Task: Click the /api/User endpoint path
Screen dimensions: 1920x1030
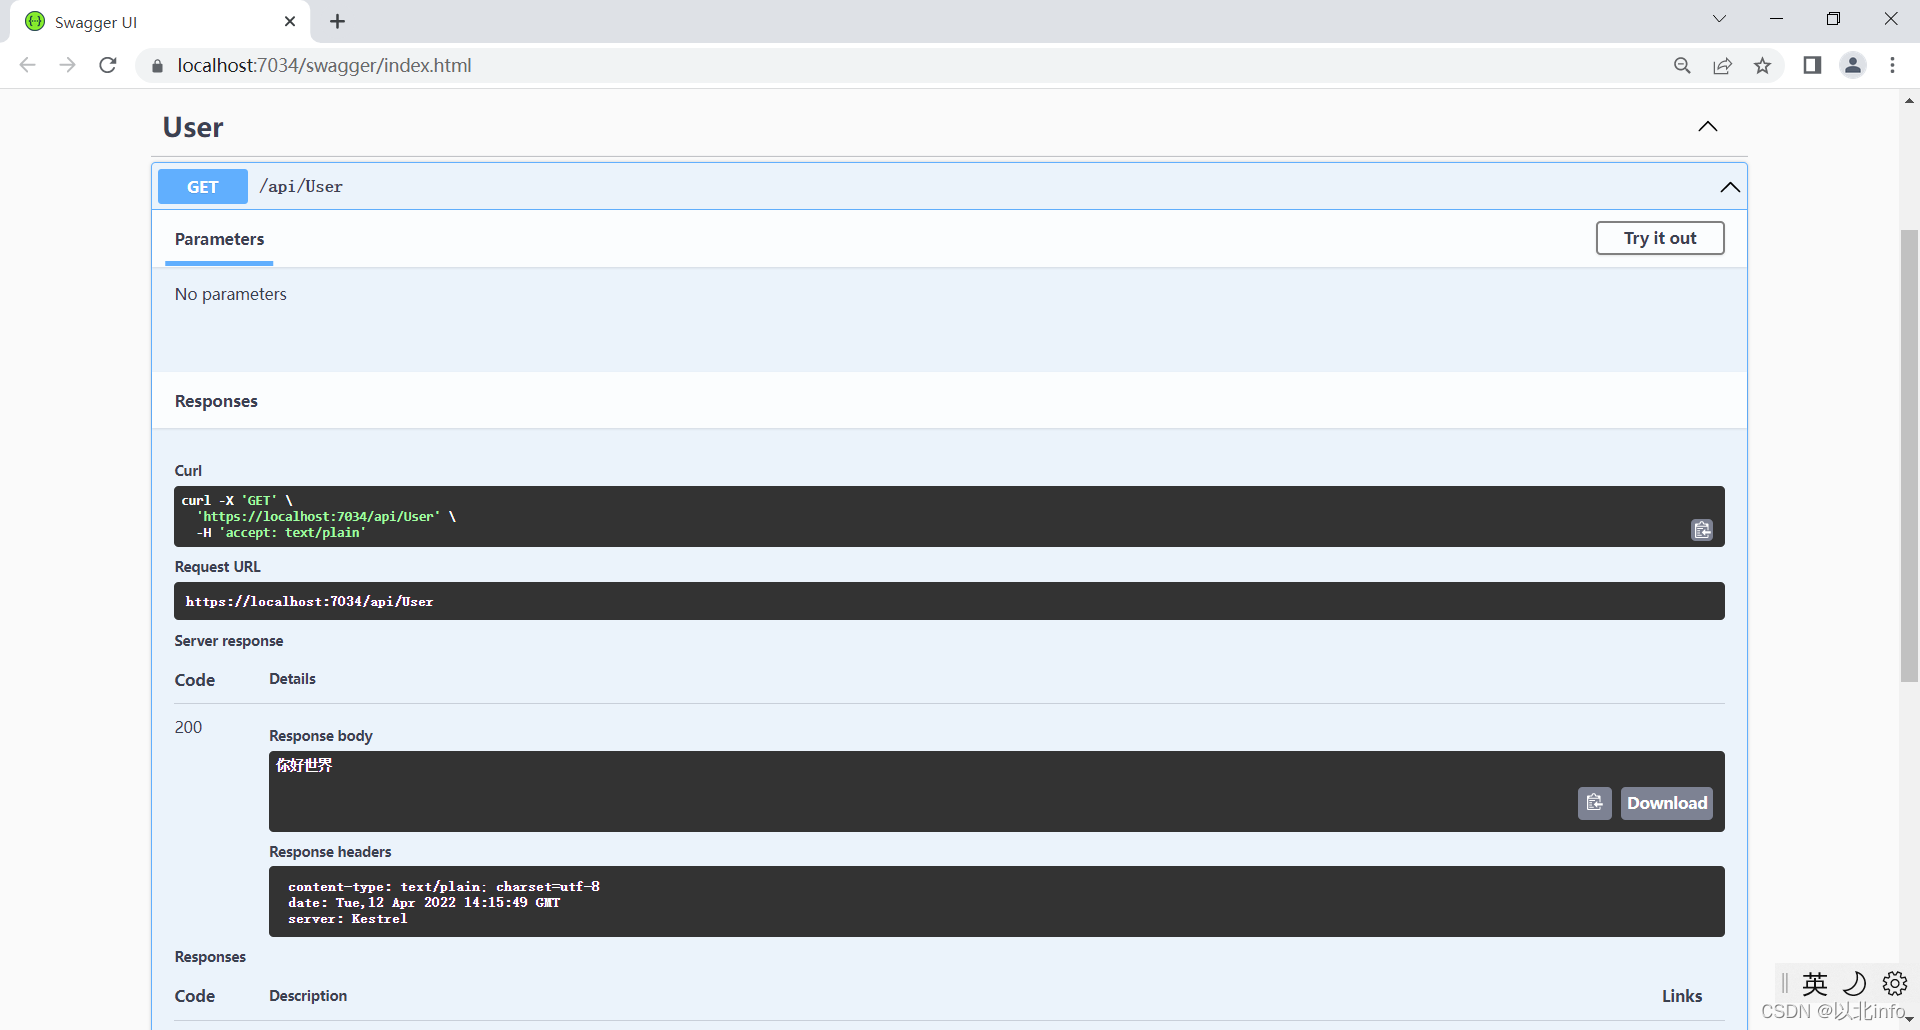Action: pyautogui.click(x=301, y=187)
